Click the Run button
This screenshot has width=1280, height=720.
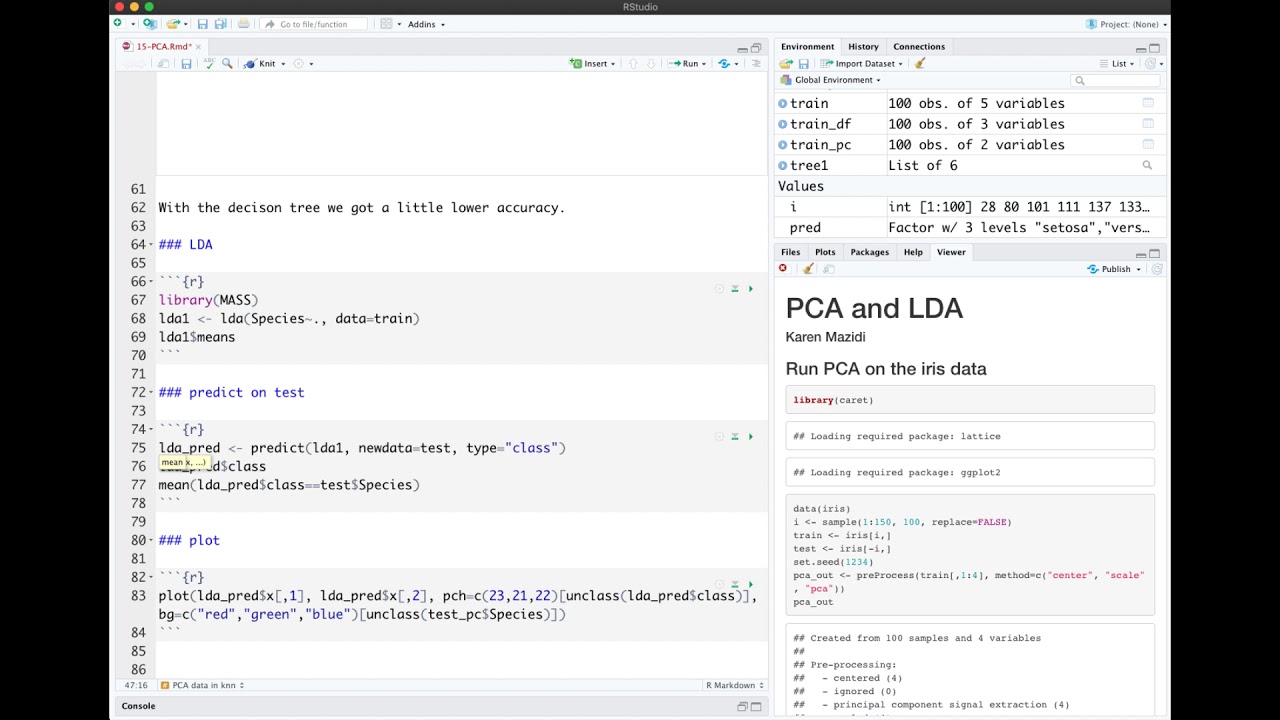click(684, 63)
